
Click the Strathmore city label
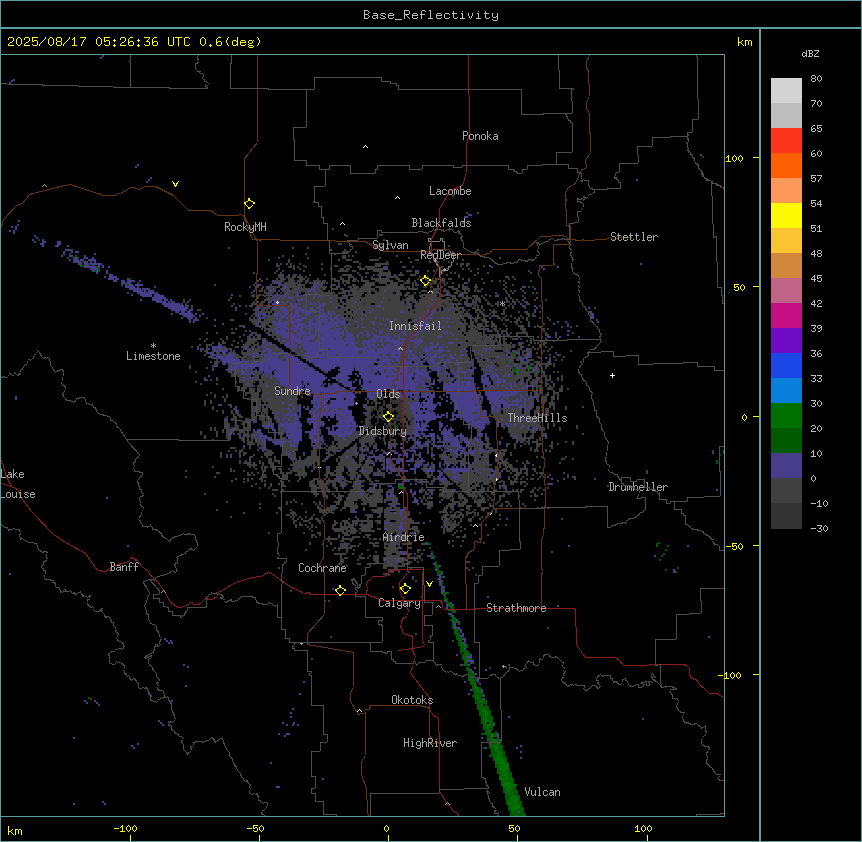(x=516, y=608)
